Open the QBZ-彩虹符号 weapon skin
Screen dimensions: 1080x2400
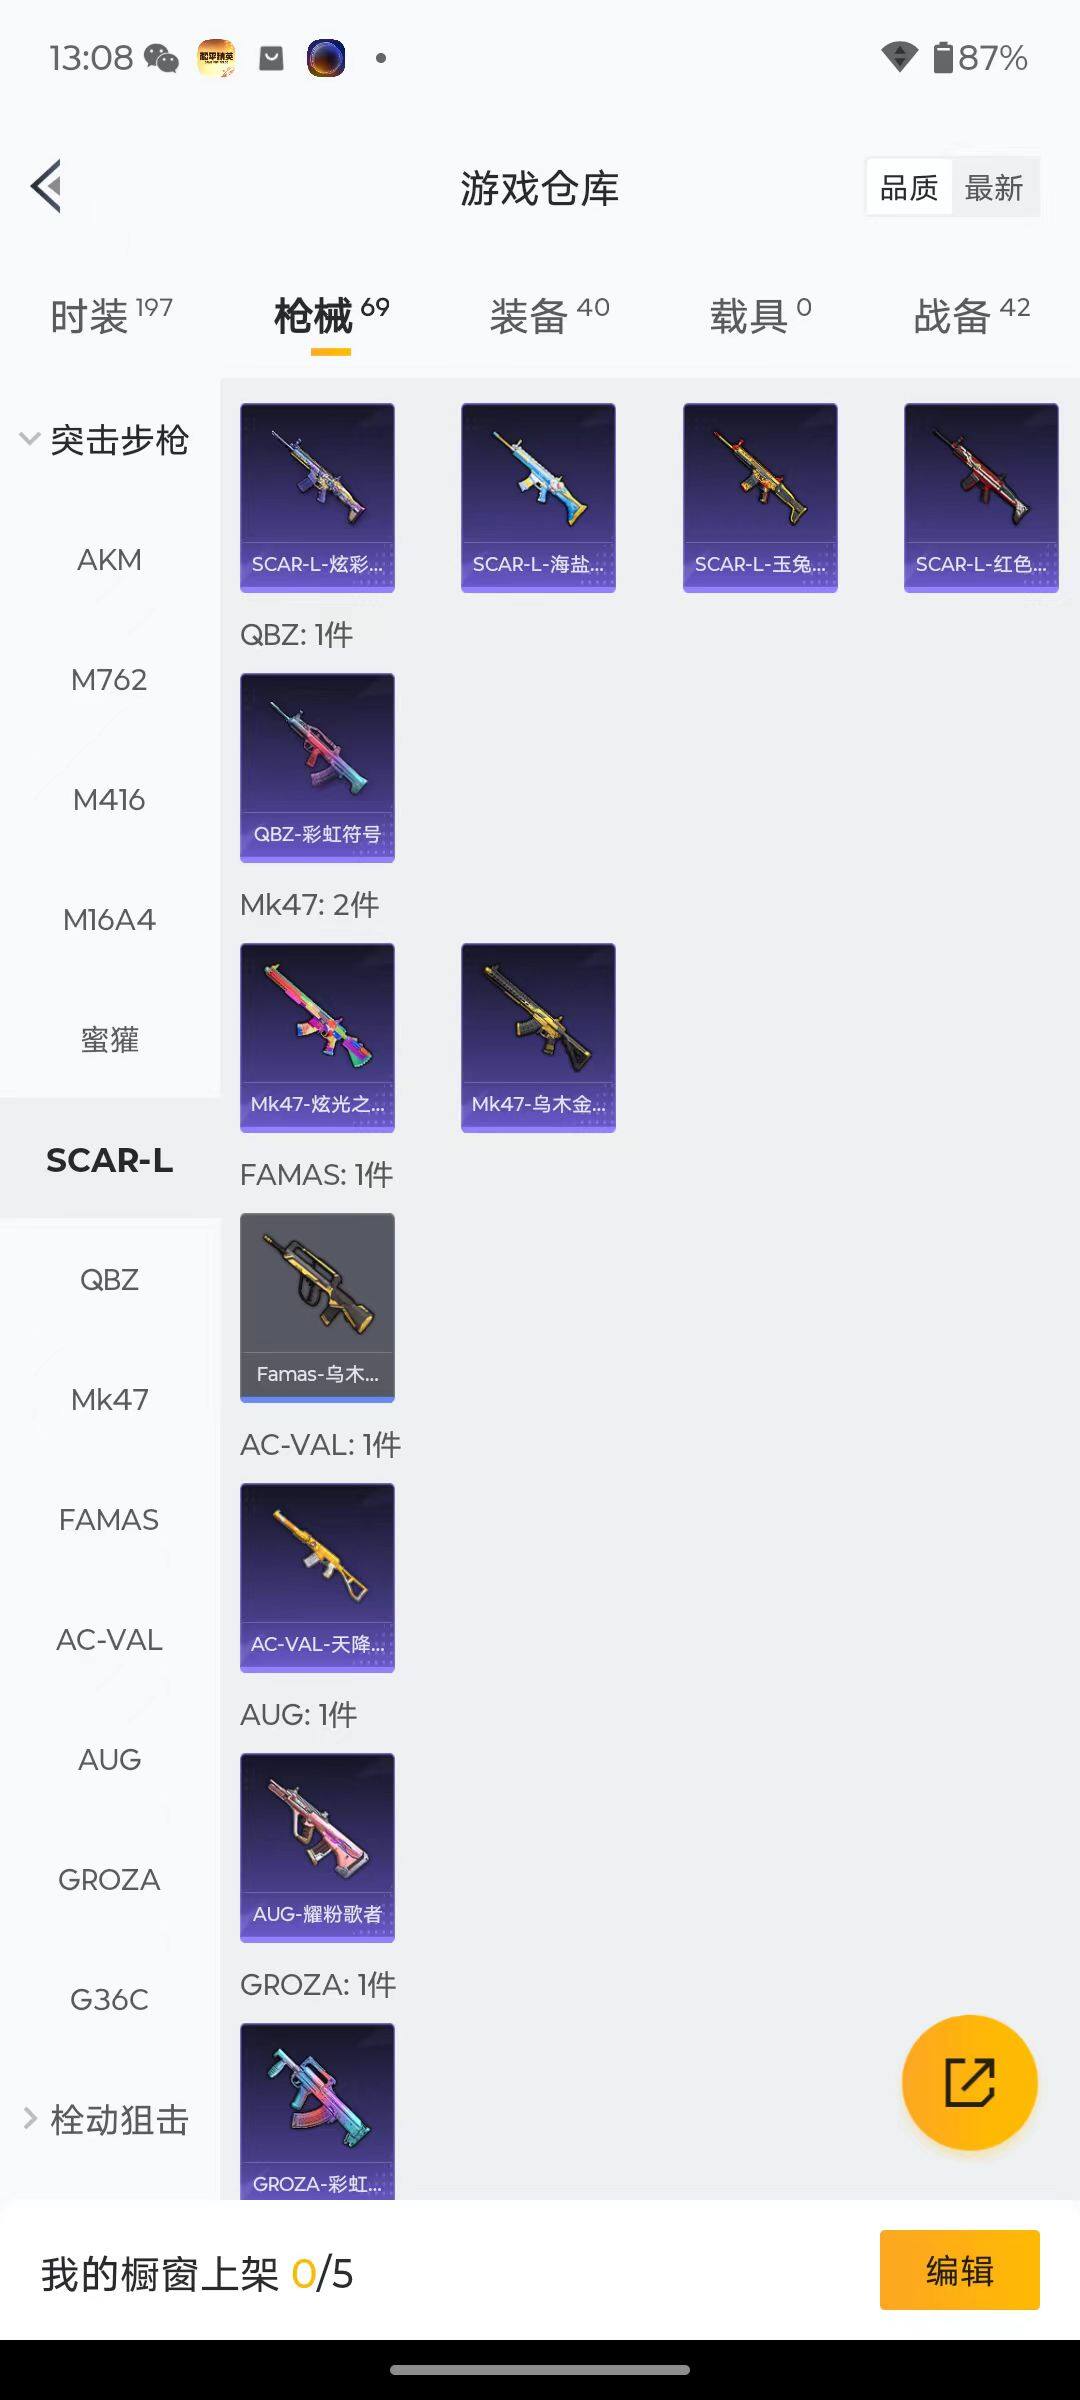pos(317,767)
